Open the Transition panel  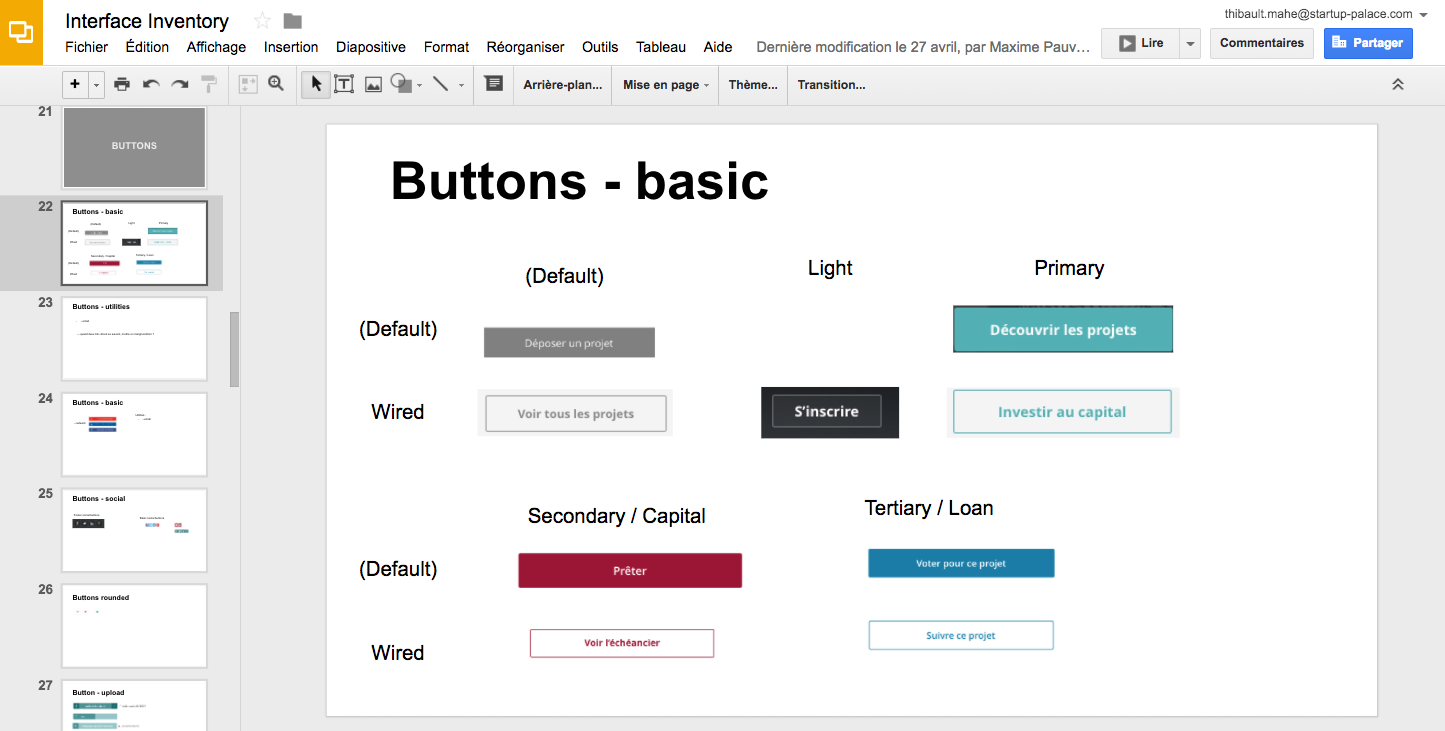(x=831, y=85)
